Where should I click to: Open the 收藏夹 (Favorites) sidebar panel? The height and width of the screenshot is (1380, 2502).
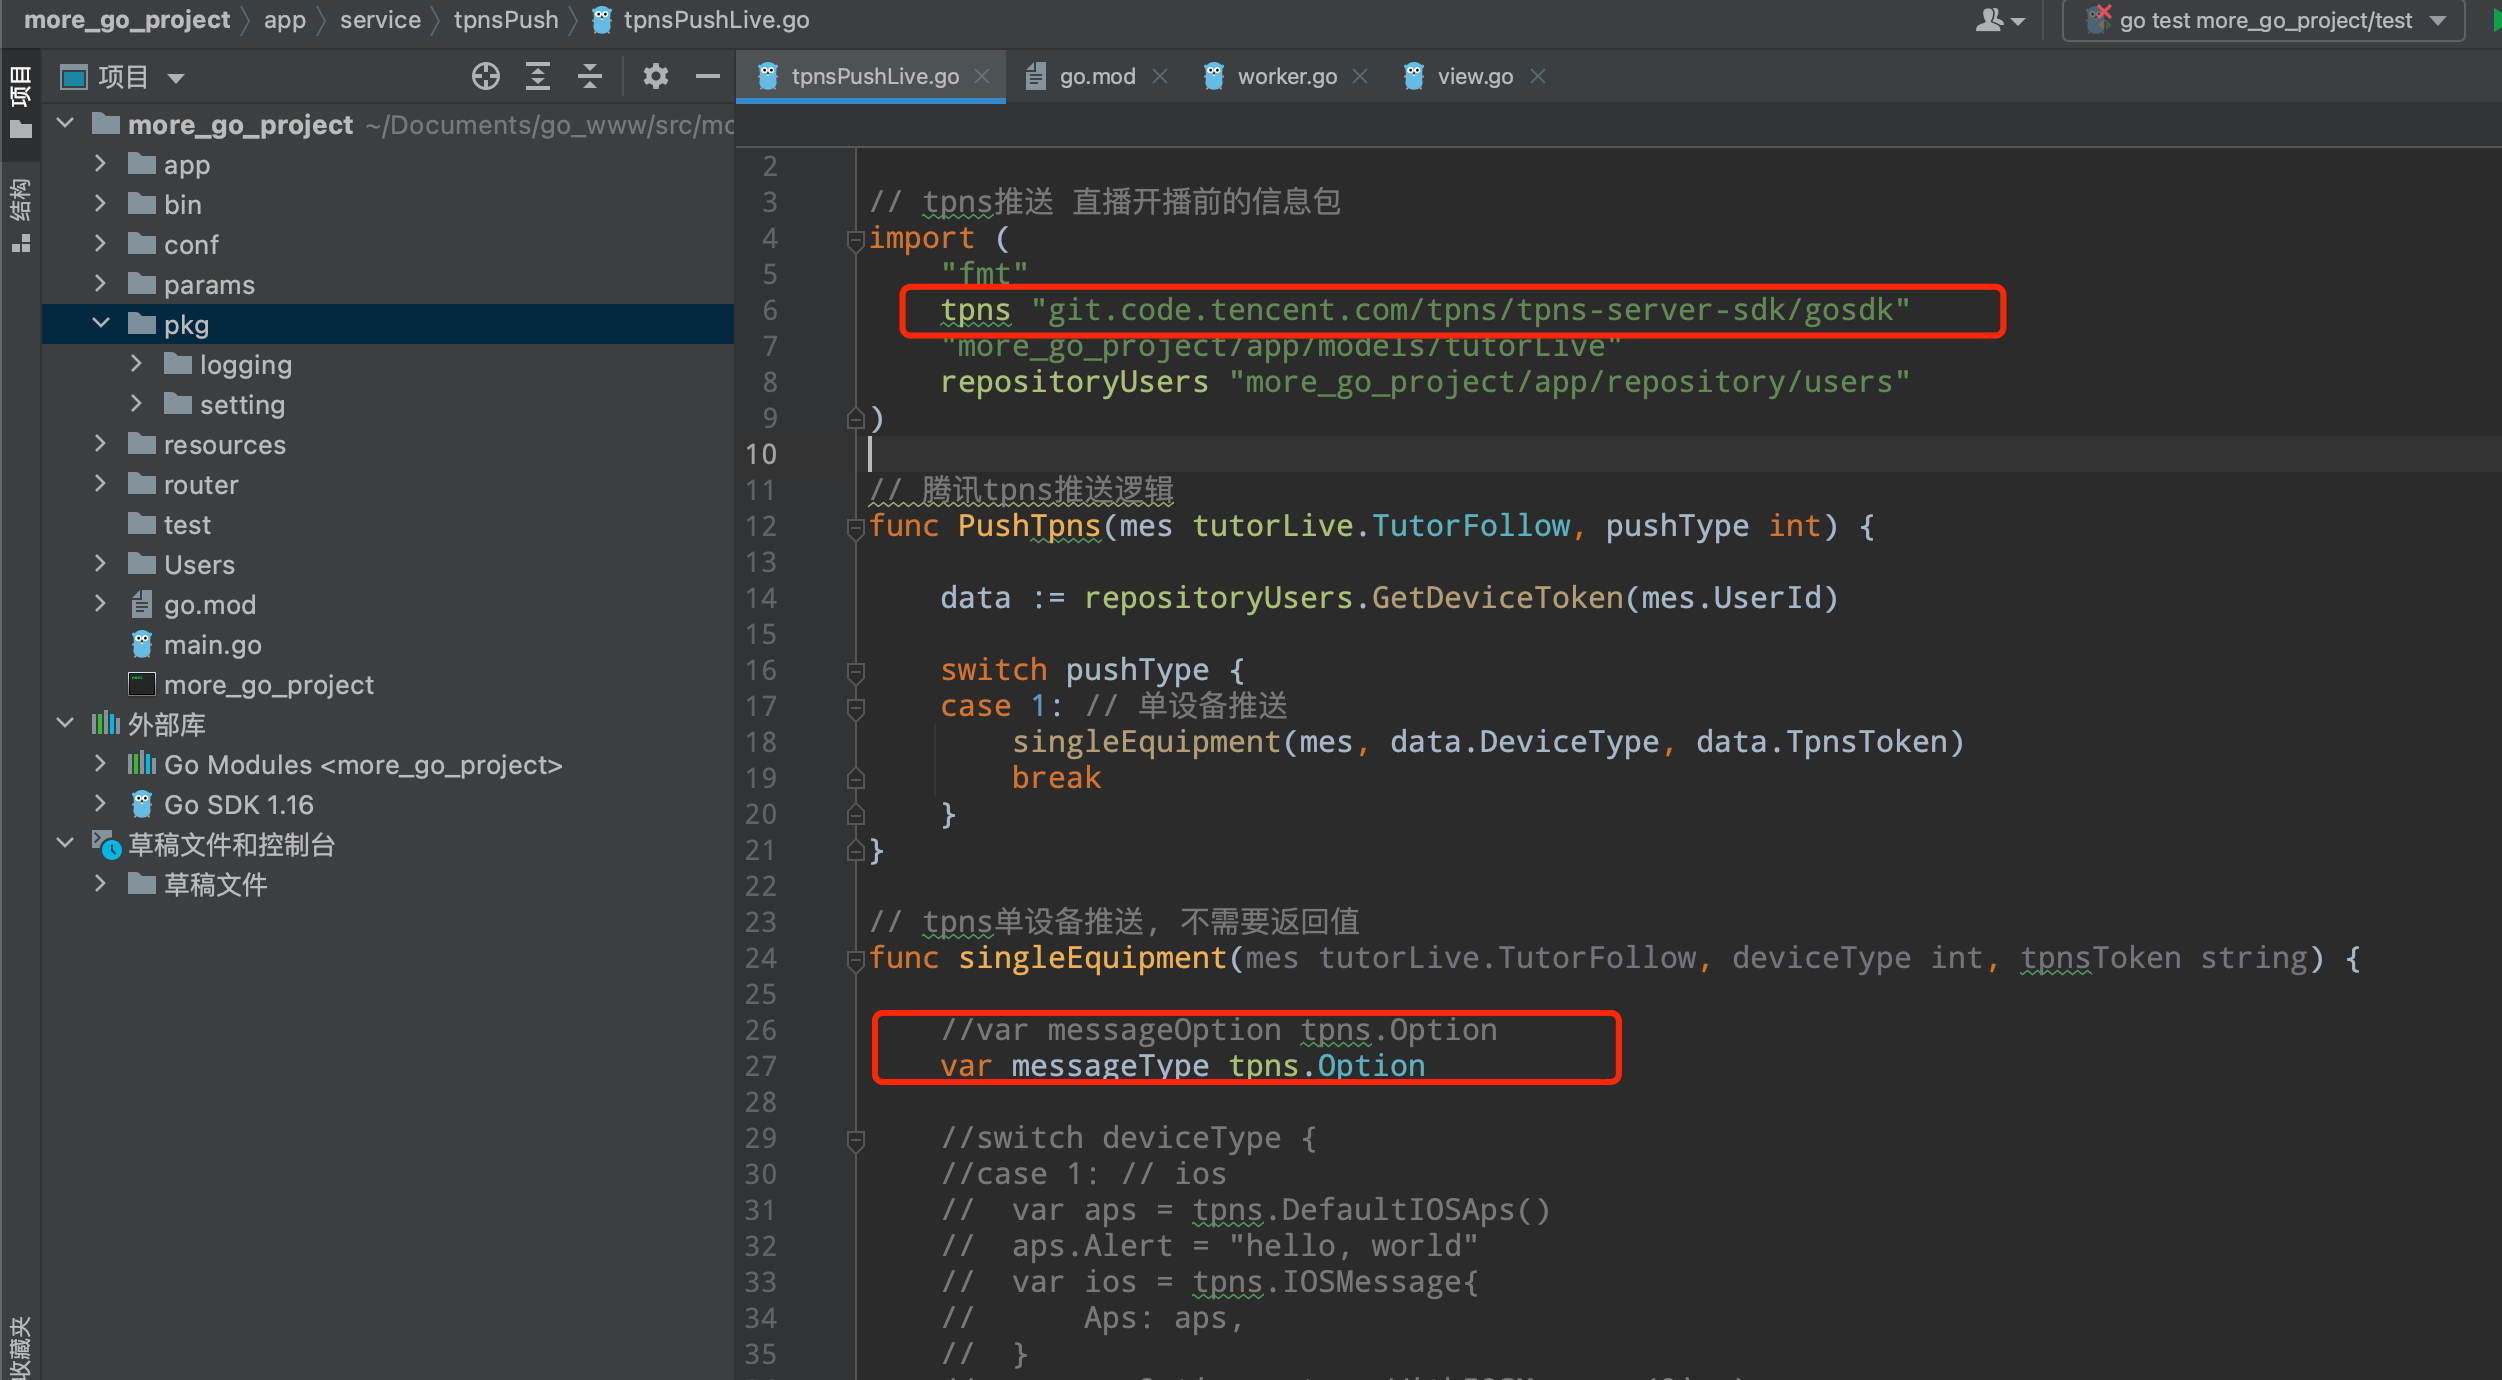tap(21, 1345)
